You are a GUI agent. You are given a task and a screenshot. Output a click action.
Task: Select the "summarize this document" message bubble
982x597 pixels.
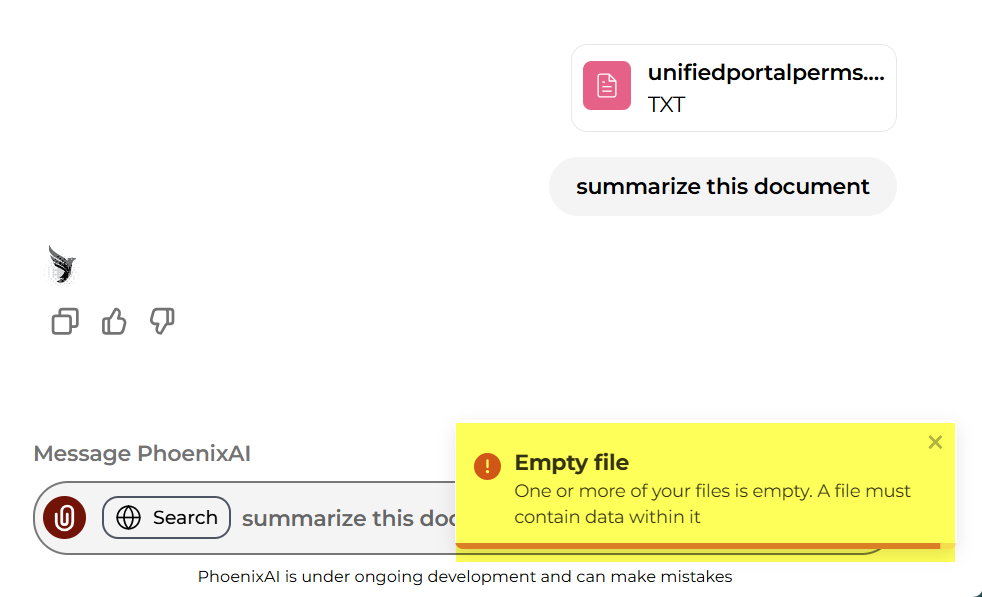(x=723, y=187)
